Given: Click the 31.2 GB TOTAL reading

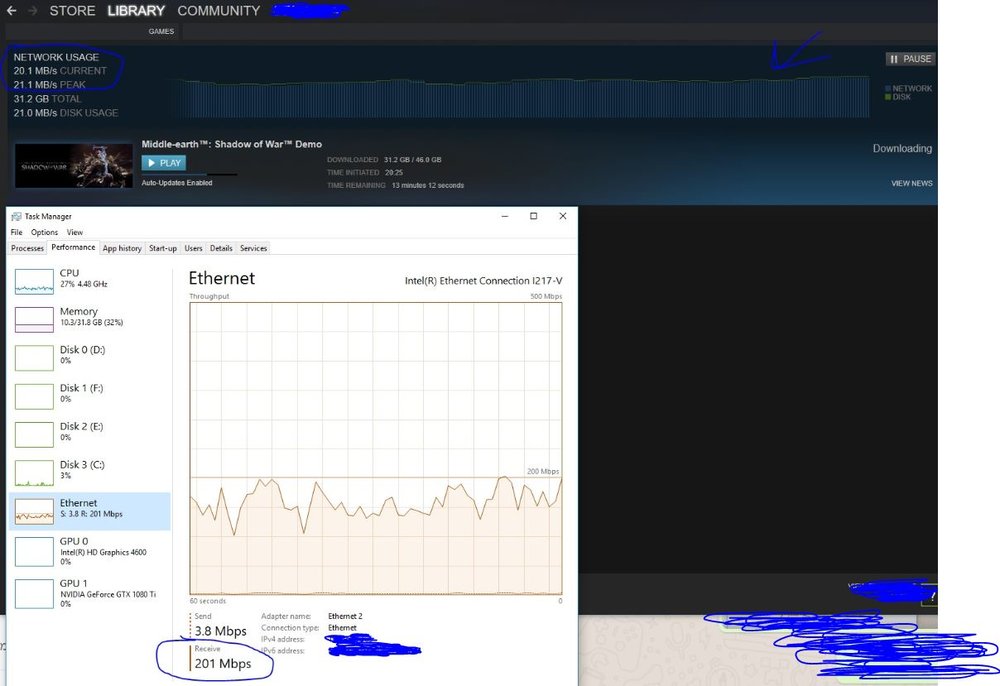Looking at the screenshot, I should pos(47,99).
